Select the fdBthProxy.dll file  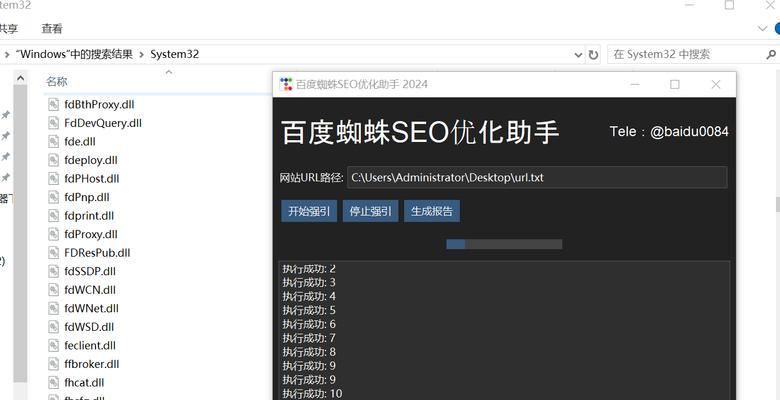point(99,104)
